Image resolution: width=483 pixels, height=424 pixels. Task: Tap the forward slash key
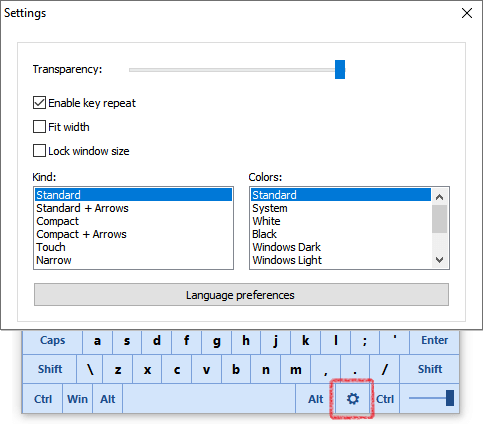coord(385,369)
